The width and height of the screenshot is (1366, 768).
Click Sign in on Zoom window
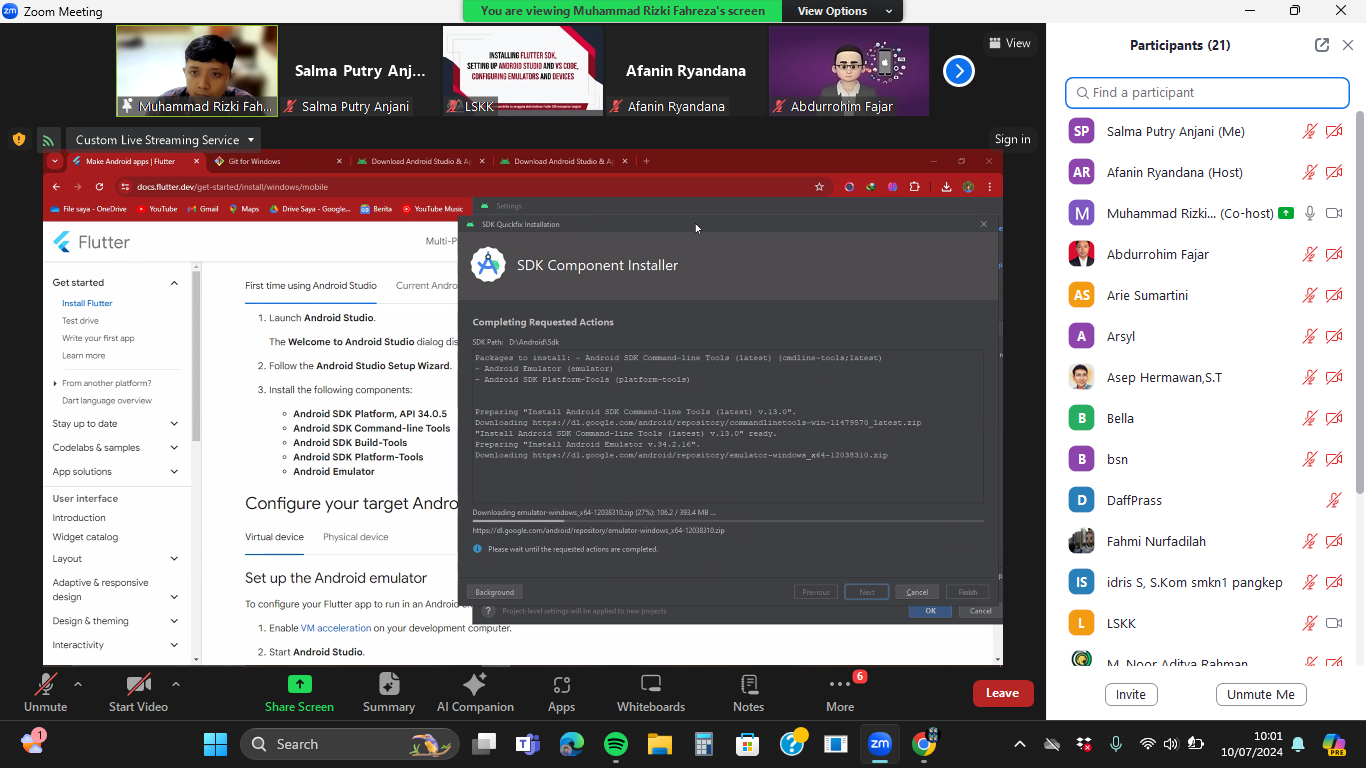point(1012,140)
